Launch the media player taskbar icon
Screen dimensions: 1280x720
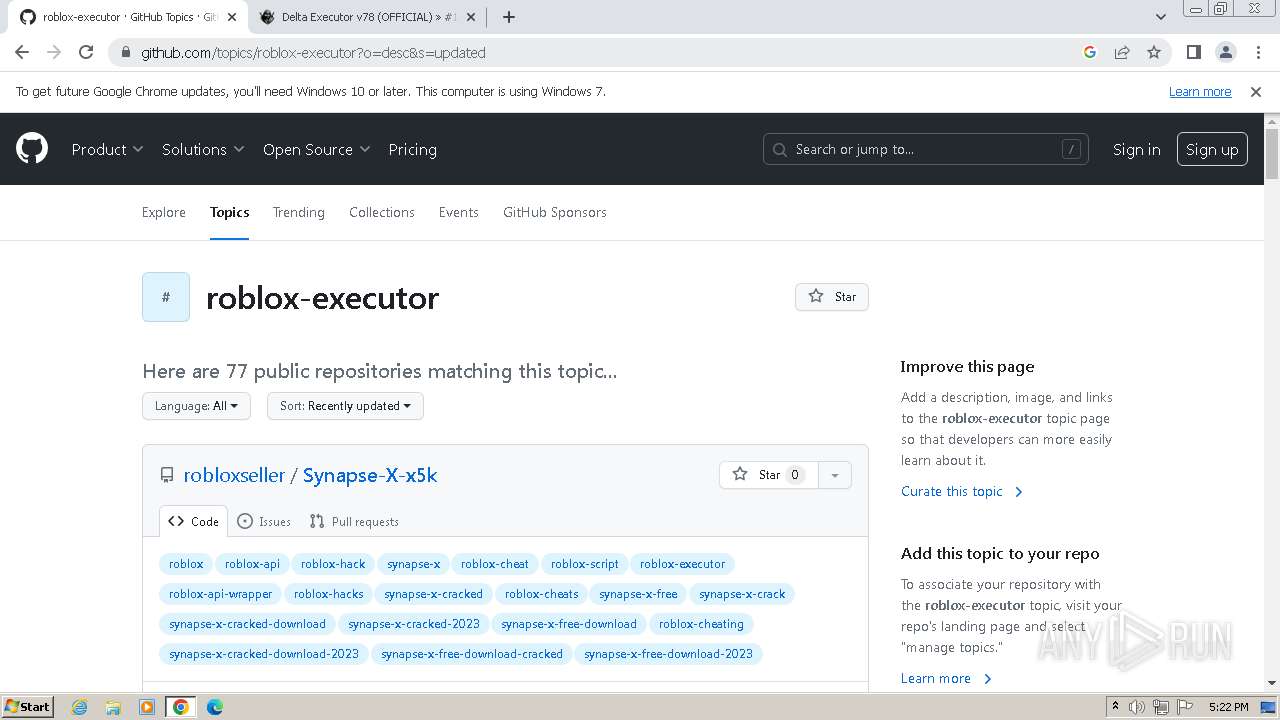point(147,707)
